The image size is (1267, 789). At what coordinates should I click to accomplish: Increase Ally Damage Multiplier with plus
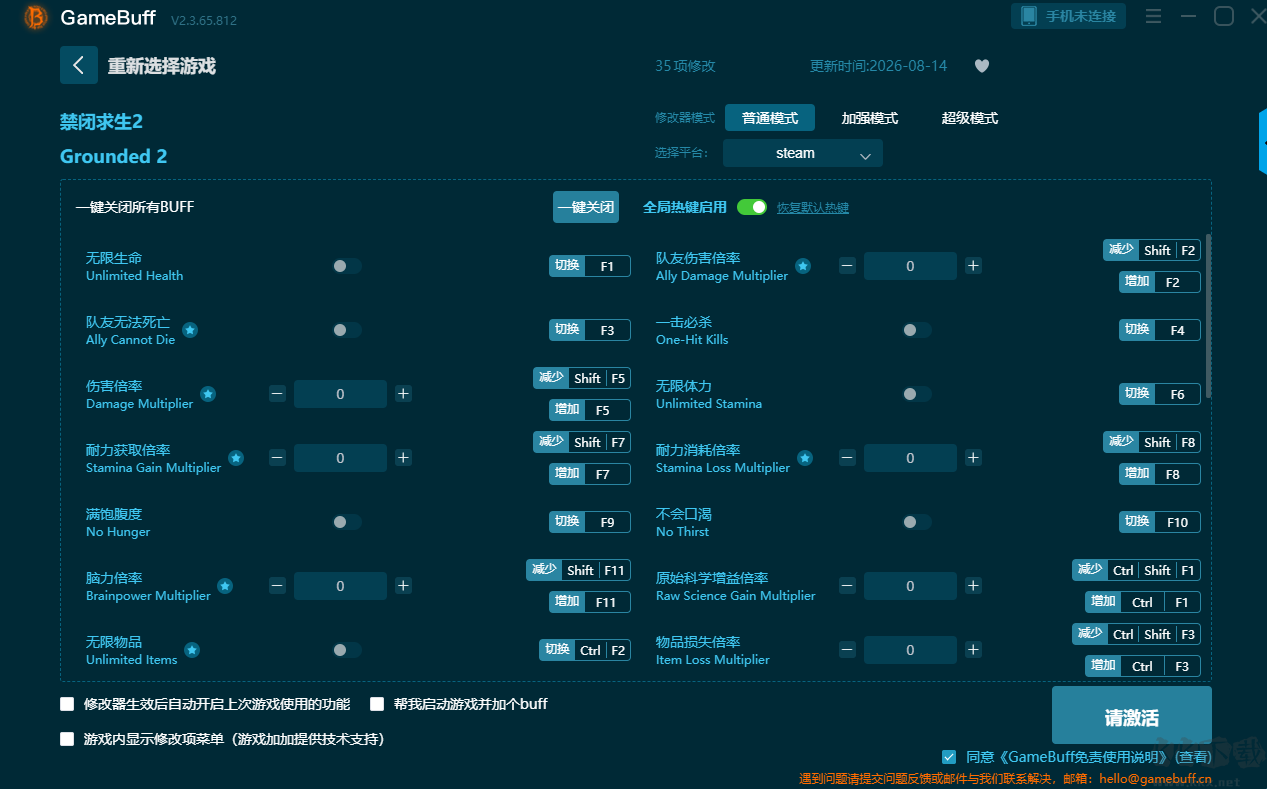[x=973, y=266]
